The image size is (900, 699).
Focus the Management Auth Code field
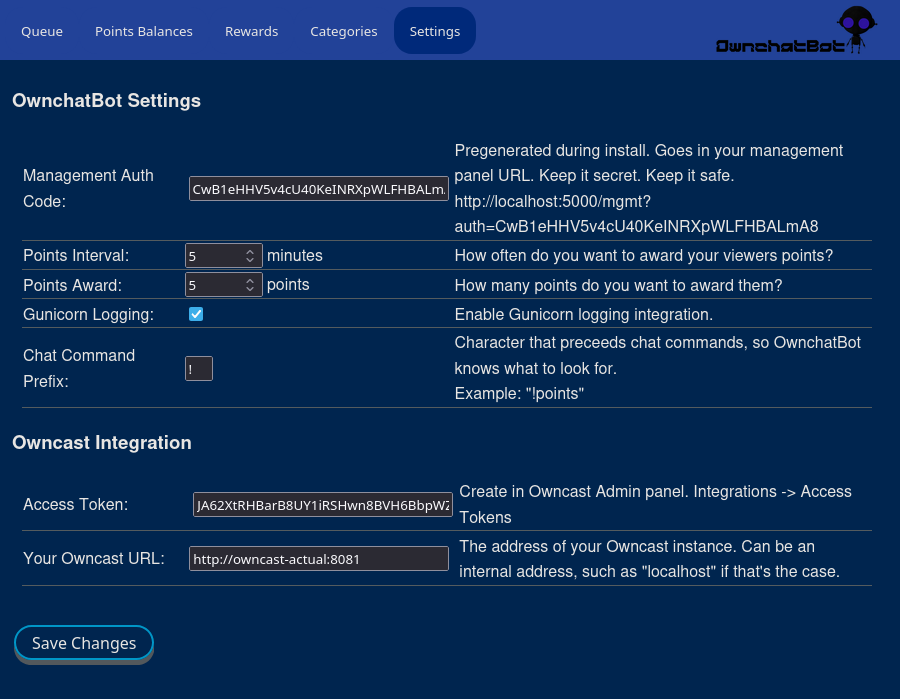[x=319, y=189]
